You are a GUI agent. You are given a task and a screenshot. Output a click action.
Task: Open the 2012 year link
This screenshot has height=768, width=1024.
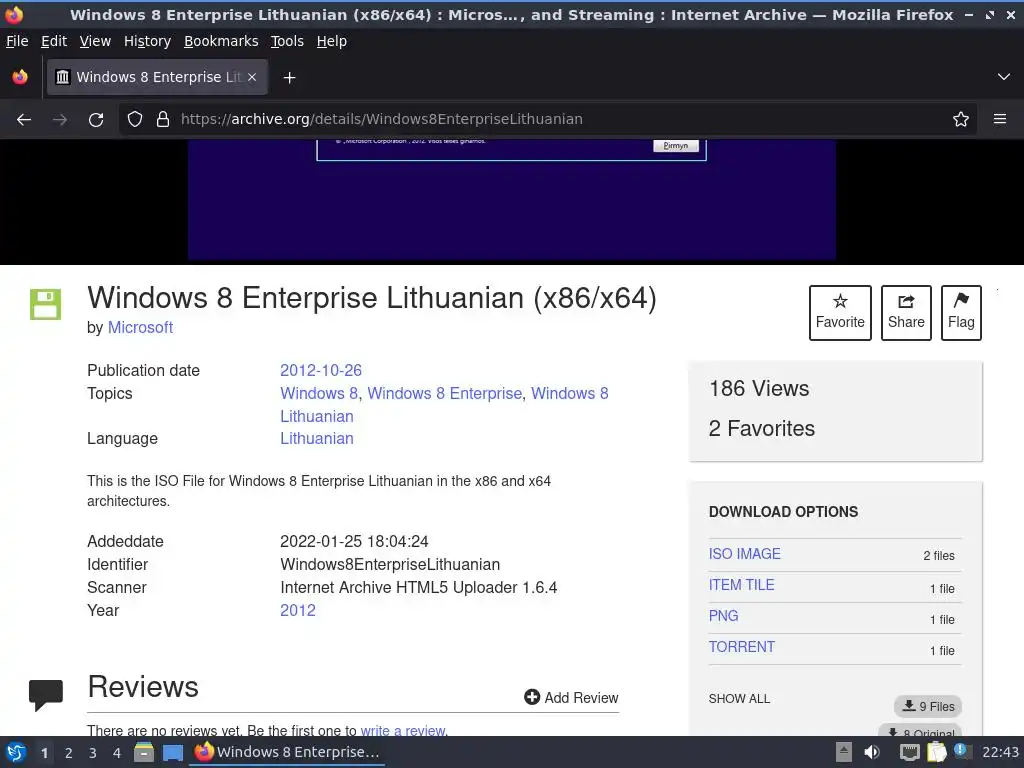click(298, 610)
